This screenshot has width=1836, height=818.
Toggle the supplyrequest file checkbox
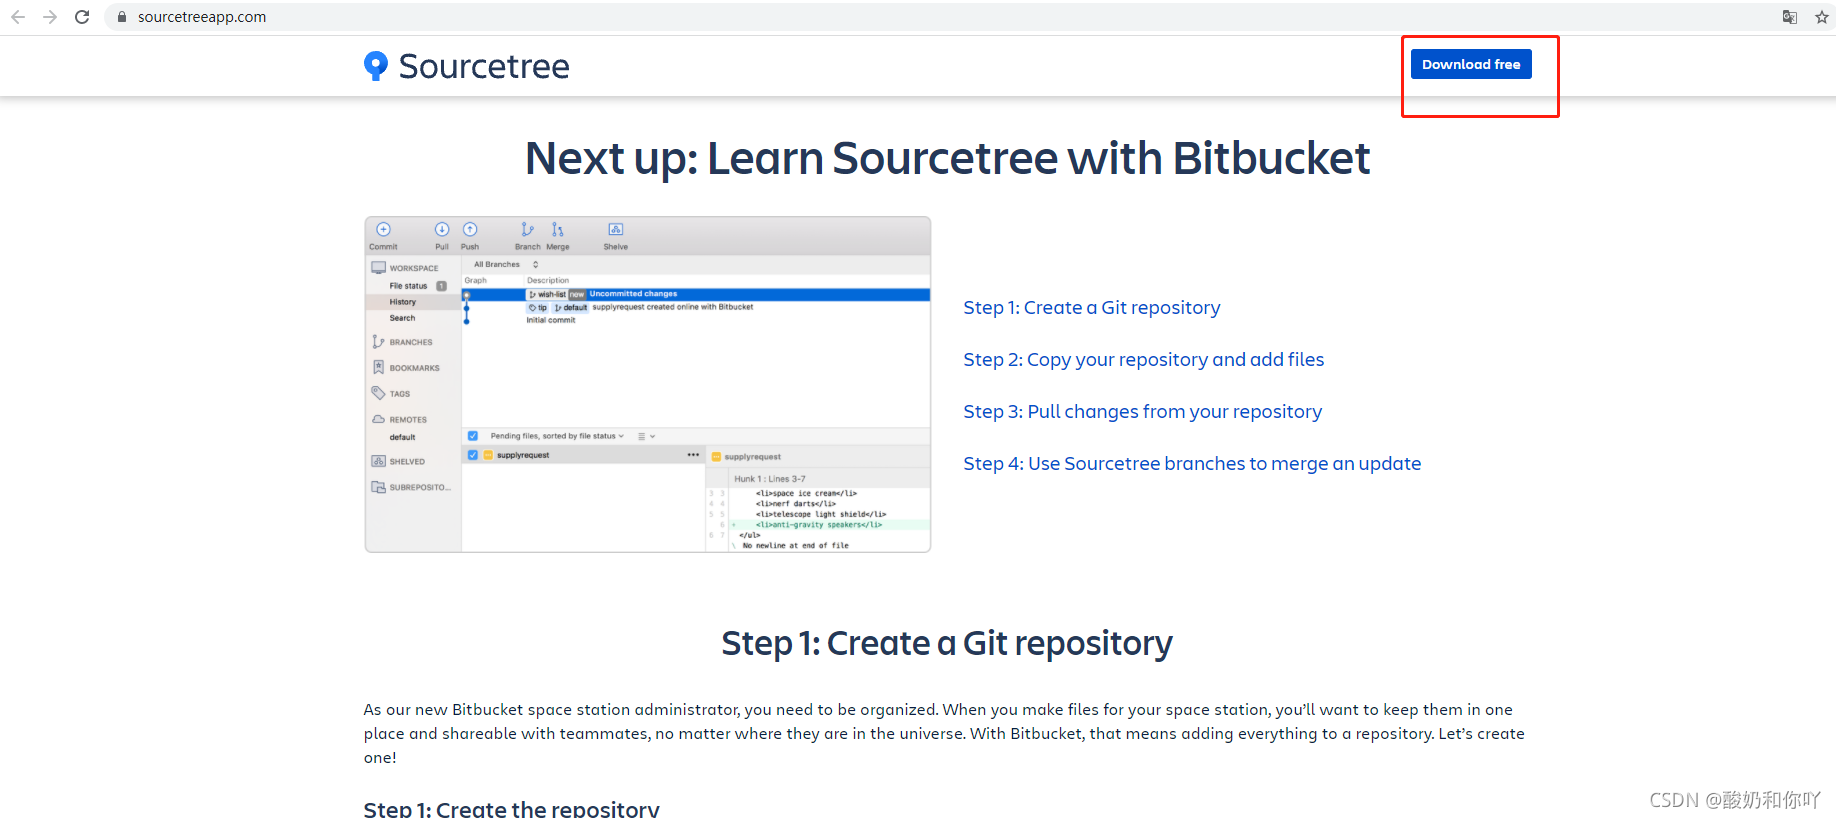coord(473,455)
